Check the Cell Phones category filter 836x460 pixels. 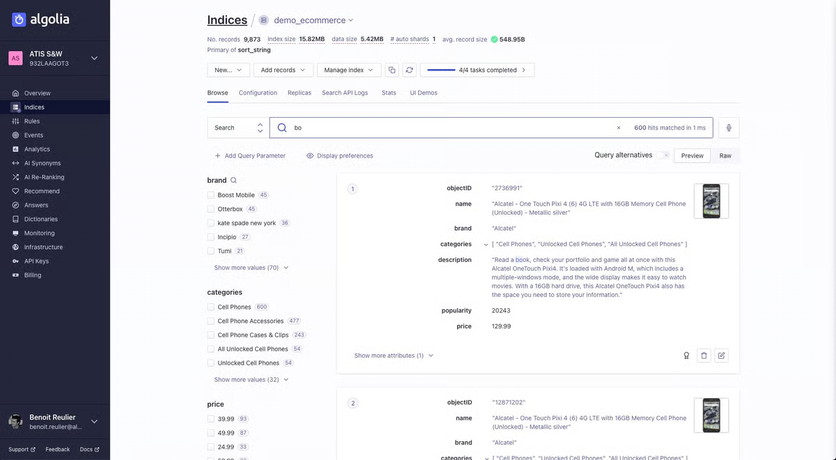(x=211, y=307)
